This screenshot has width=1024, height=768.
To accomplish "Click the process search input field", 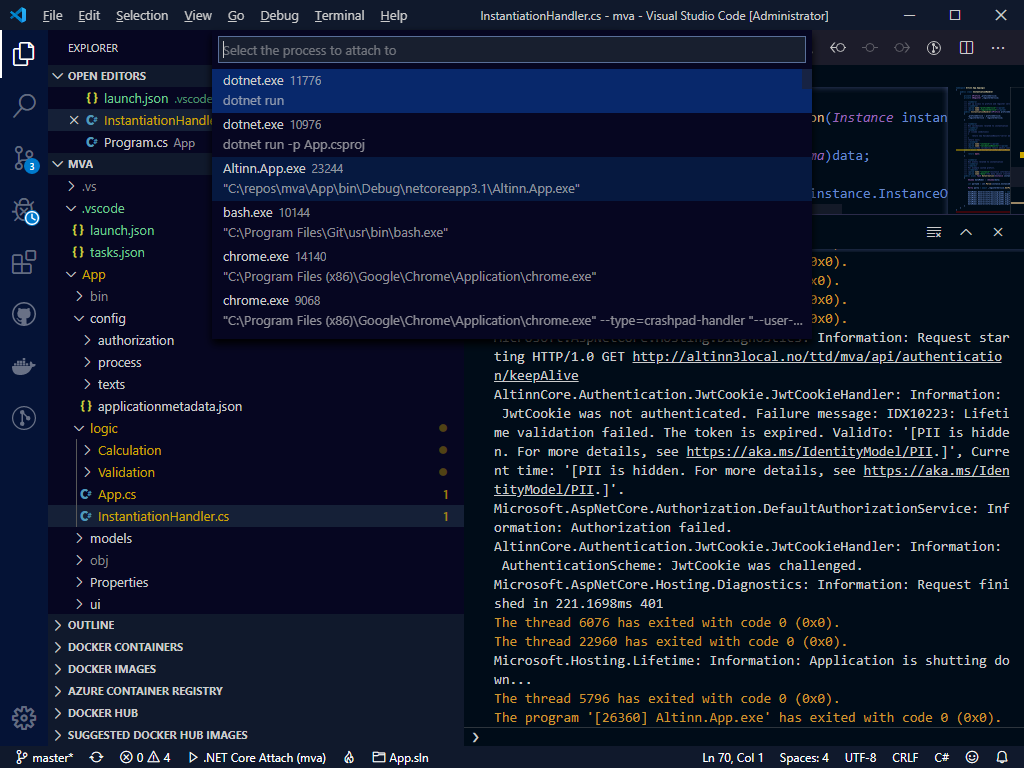I will pos(511,50).
